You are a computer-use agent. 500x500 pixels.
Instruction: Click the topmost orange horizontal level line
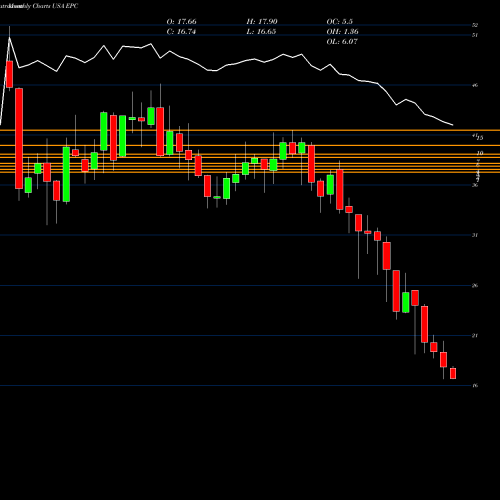[x=250, y=130]
